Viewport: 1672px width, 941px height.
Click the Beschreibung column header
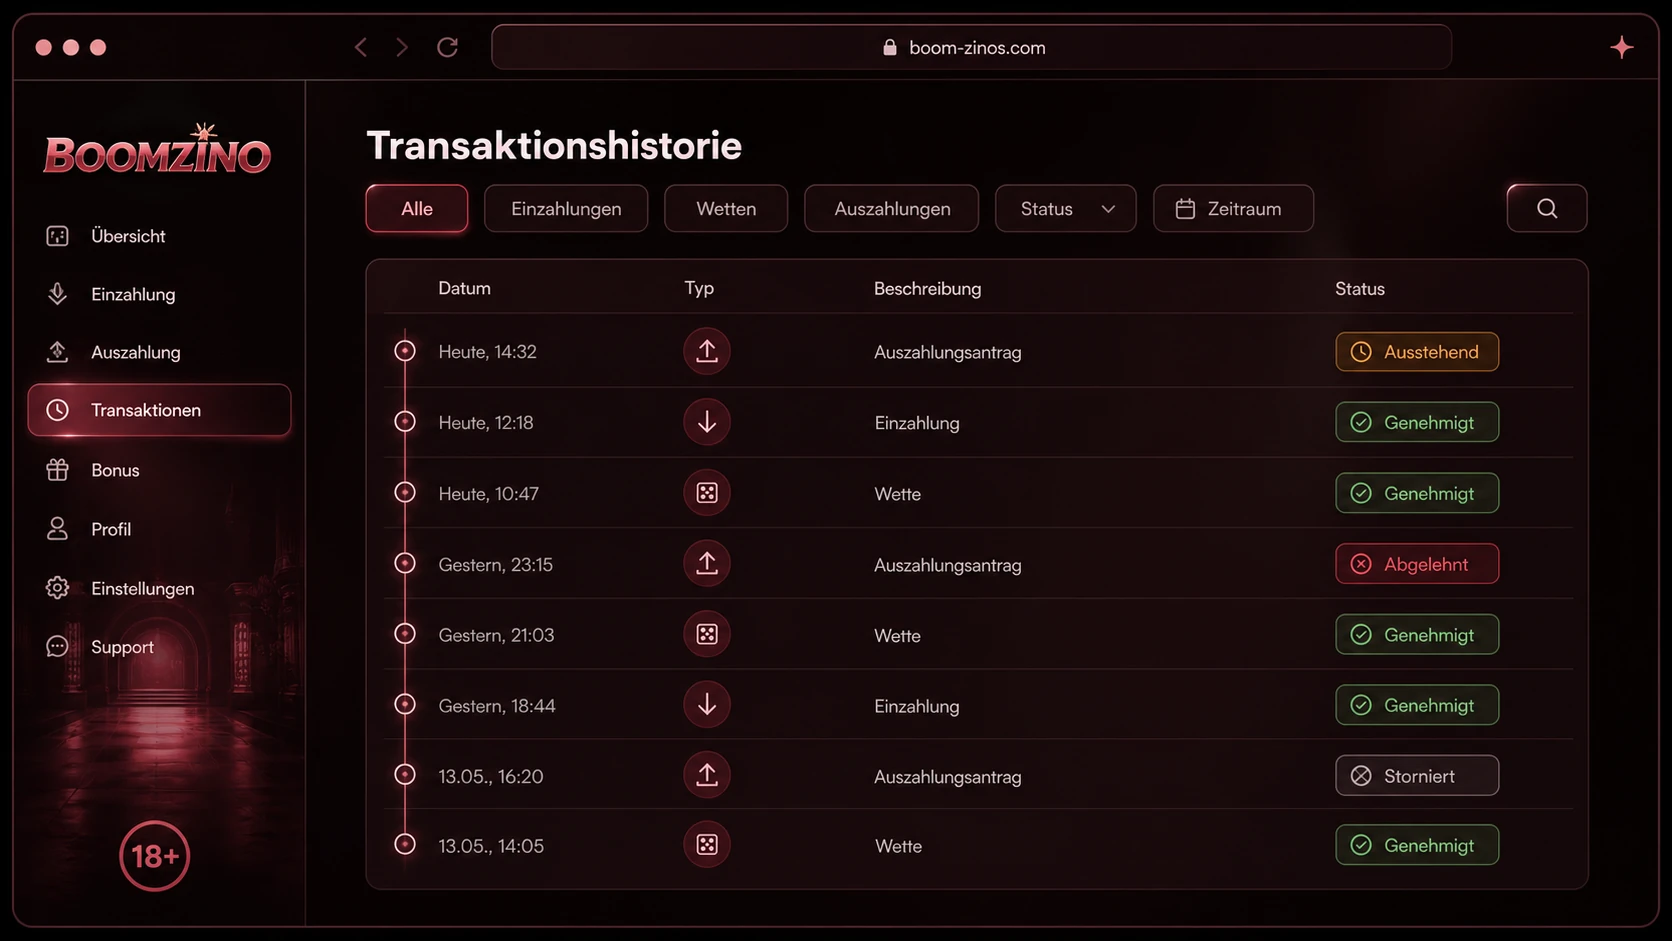coord(927,288)
